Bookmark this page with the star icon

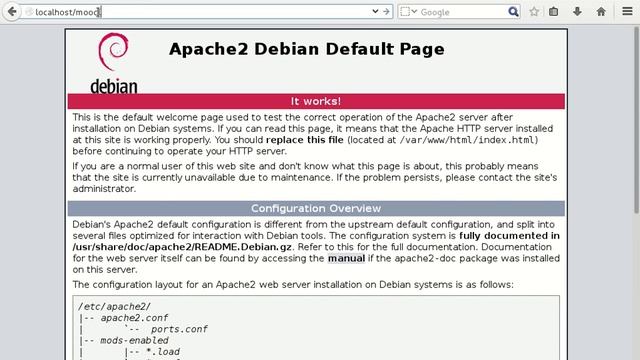click(x=534, y=12)
